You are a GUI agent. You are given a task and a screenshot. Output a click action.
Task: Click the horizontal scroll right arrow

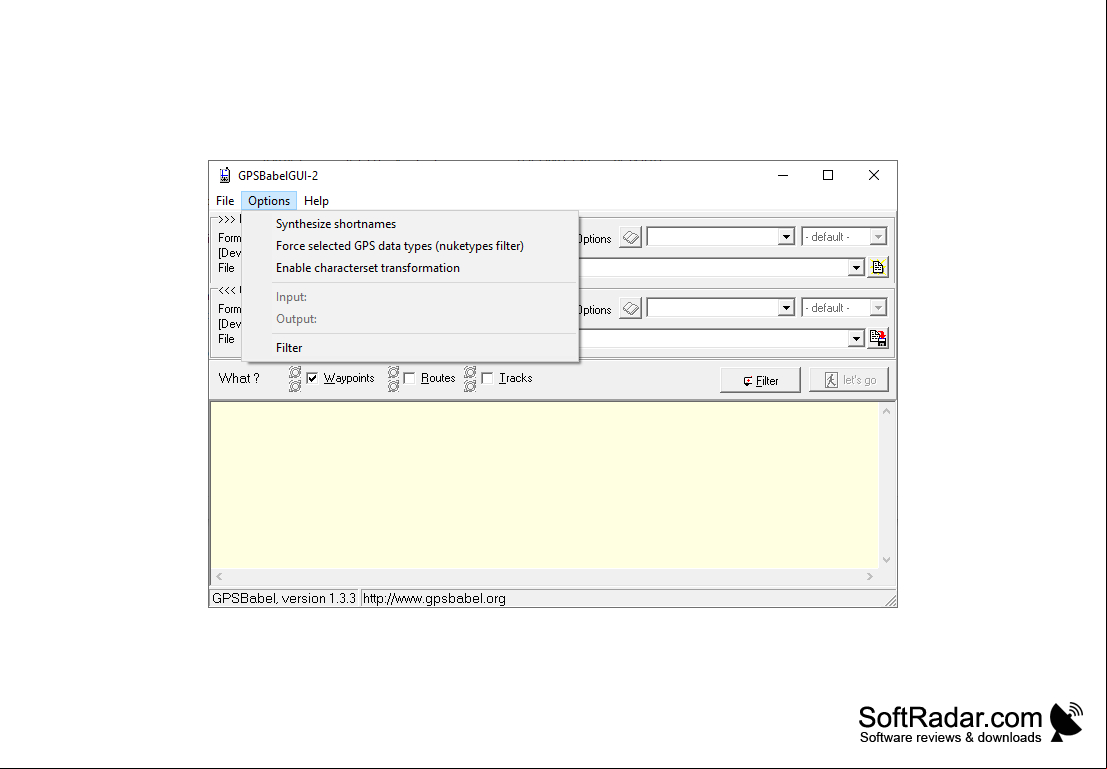pyautogui.click(x=870, y=577)
